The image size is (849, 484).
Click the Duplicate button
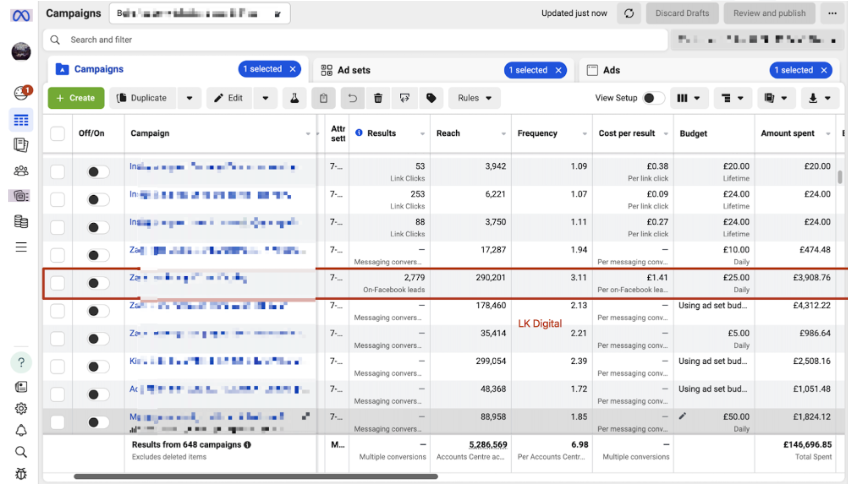pyautogui.click(x=144, y=98)
